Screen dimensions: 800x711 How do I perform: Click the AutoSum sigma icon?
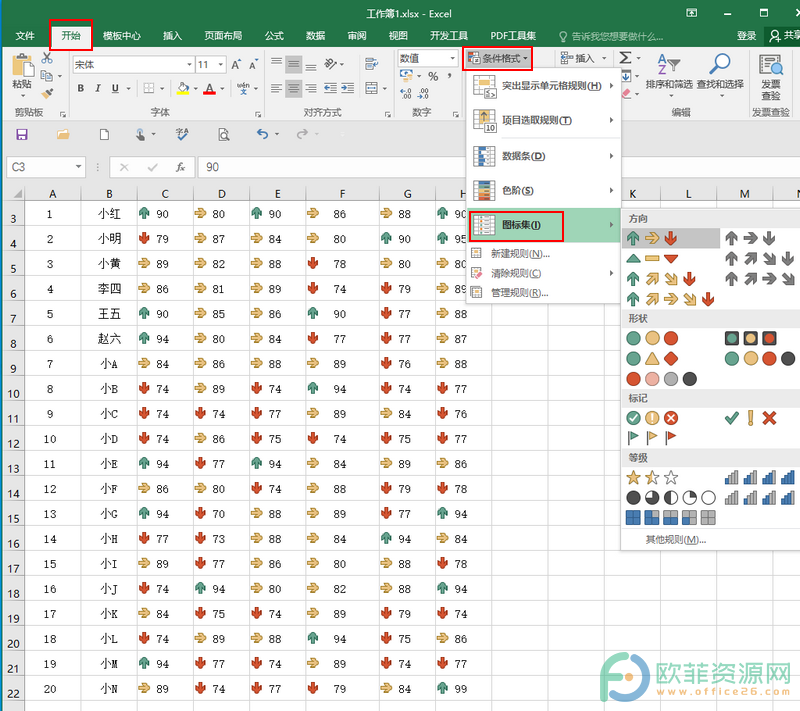point(625,57)
